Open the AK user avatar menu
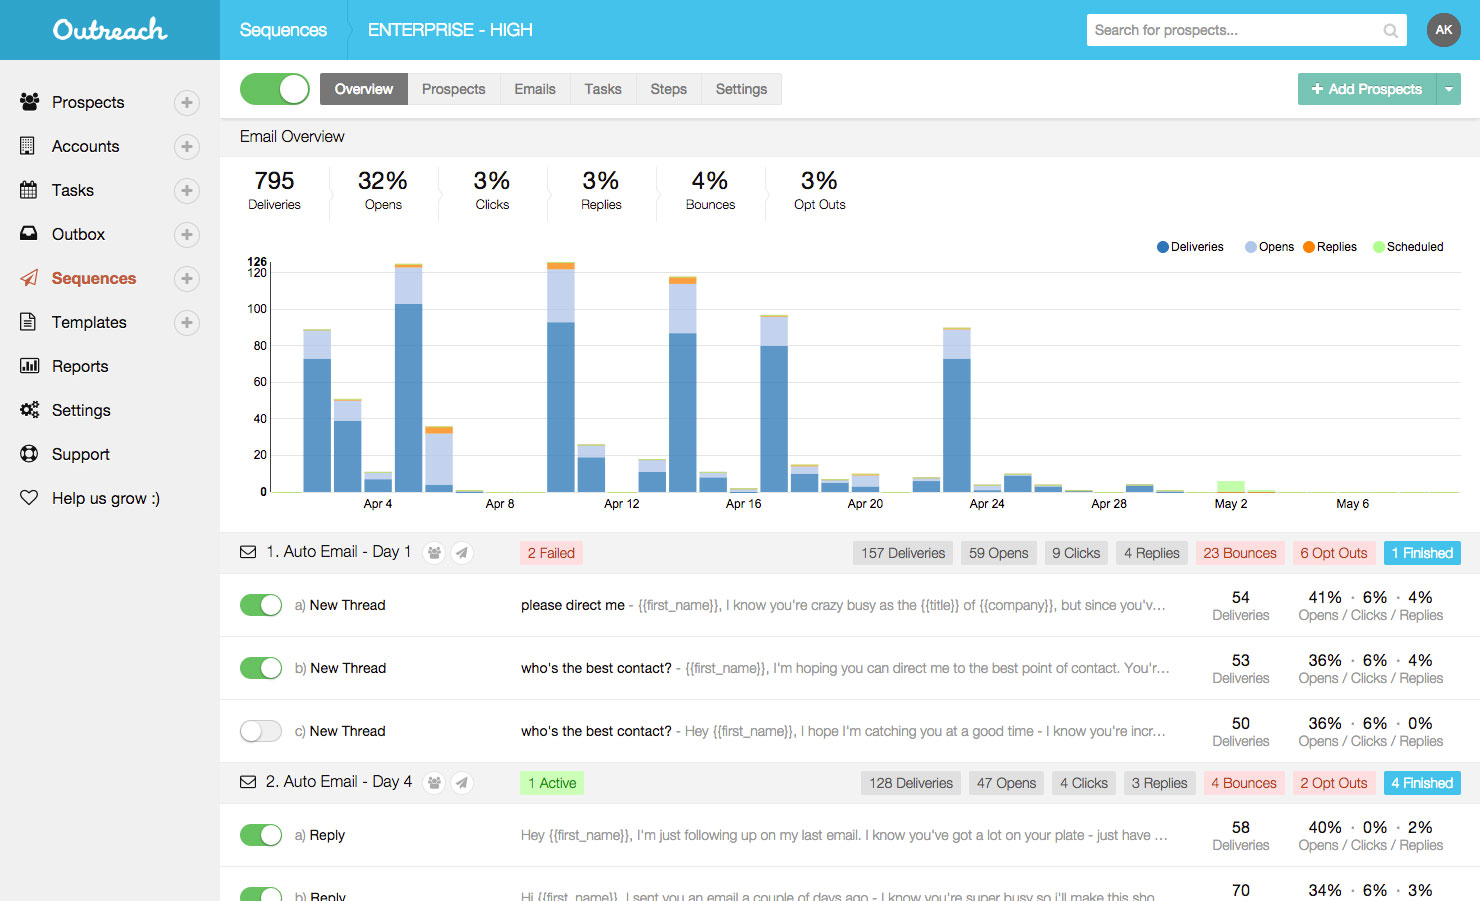The image size is (1480, 901). pyautogui.click(x=1444, y=30)
